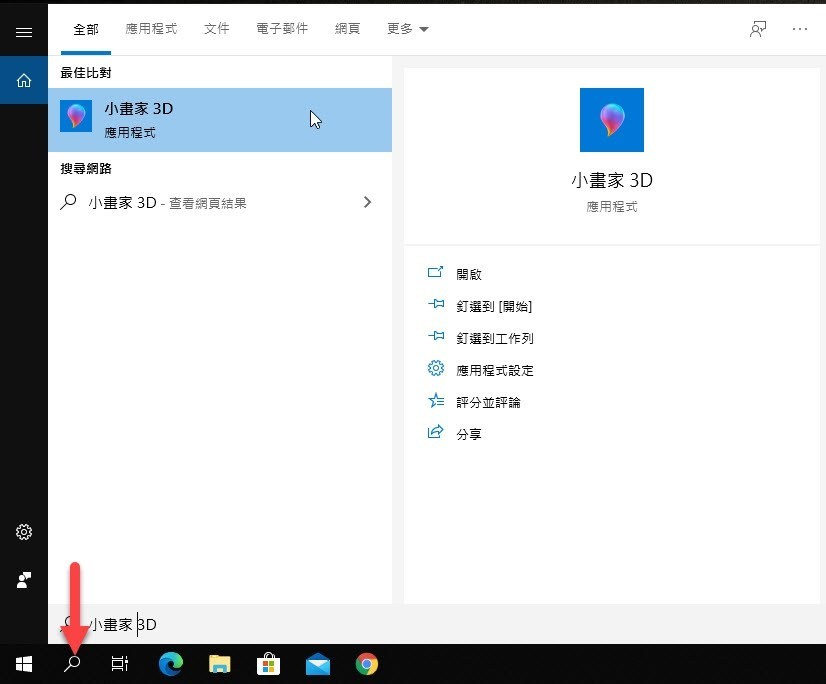Click the pin icon for 釘選到工作列
Screen dimensions: 826x684
436,336
